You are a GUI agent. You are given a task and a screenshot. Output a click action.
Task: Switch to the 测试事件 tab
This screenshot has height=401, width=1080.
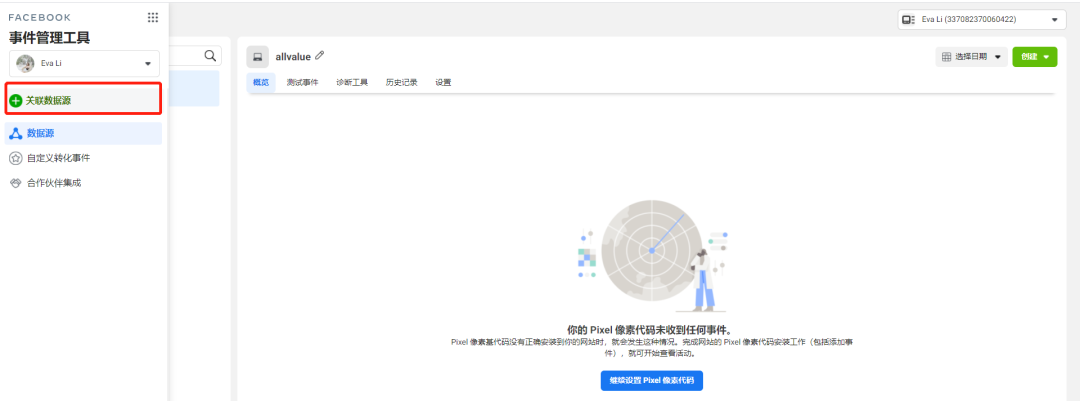[x=302, y=83]
